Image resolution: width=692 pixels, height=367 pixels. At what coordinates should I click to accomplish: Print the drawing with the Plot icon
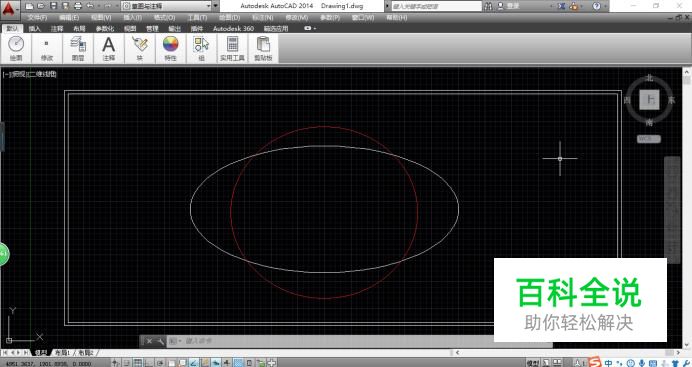coord(78,6)
